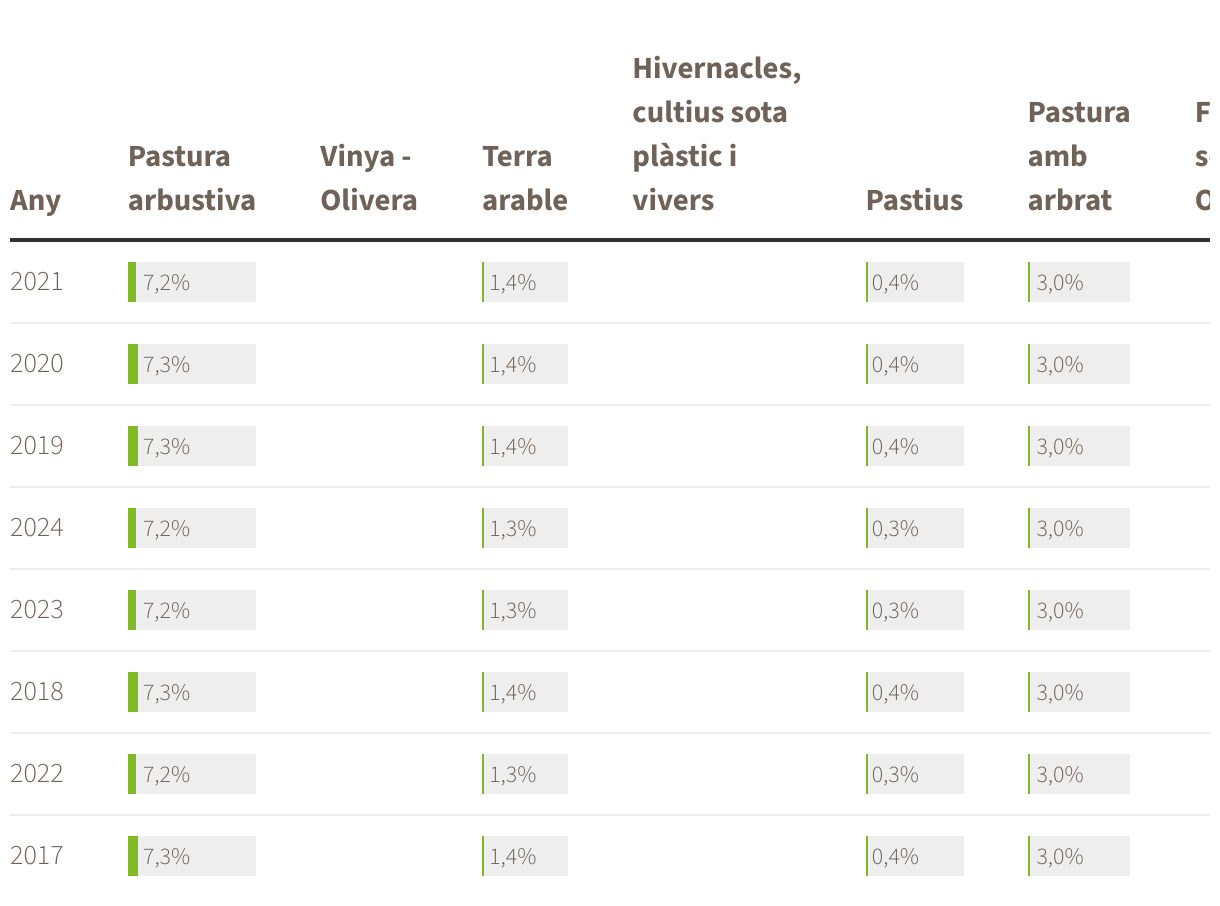Click the Vinya - Olivera column header
Viewport: 1220px width, 906px height.
[369, 178]
